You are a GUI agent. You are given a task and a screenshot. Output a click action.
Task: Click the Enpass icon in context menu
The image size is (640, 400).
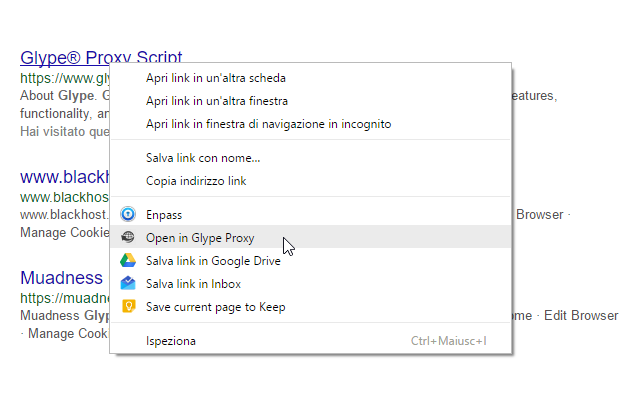[x=128, y=214]
